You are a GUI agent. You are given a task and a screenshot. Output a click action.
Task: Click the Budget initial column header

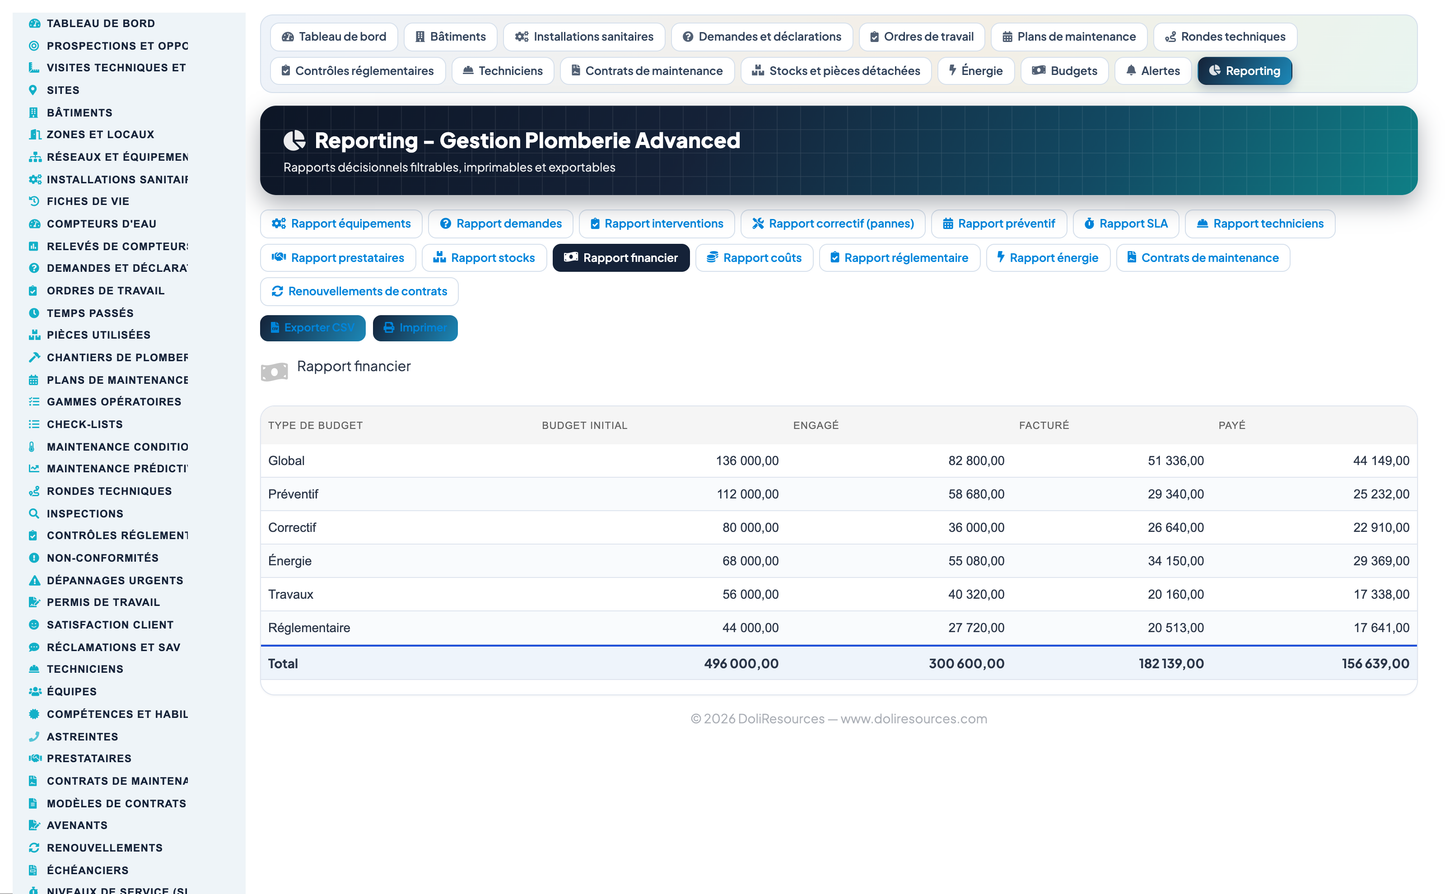click(585, 426)
